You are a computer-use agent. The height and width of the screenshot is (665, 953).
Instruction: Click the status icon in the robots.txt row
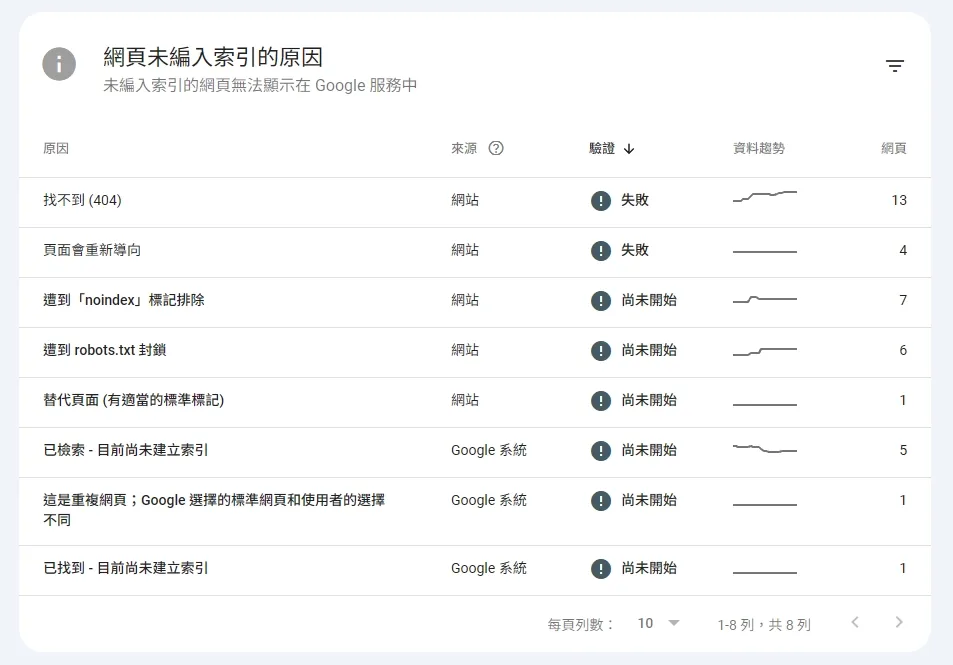click(x=600, y=351)
